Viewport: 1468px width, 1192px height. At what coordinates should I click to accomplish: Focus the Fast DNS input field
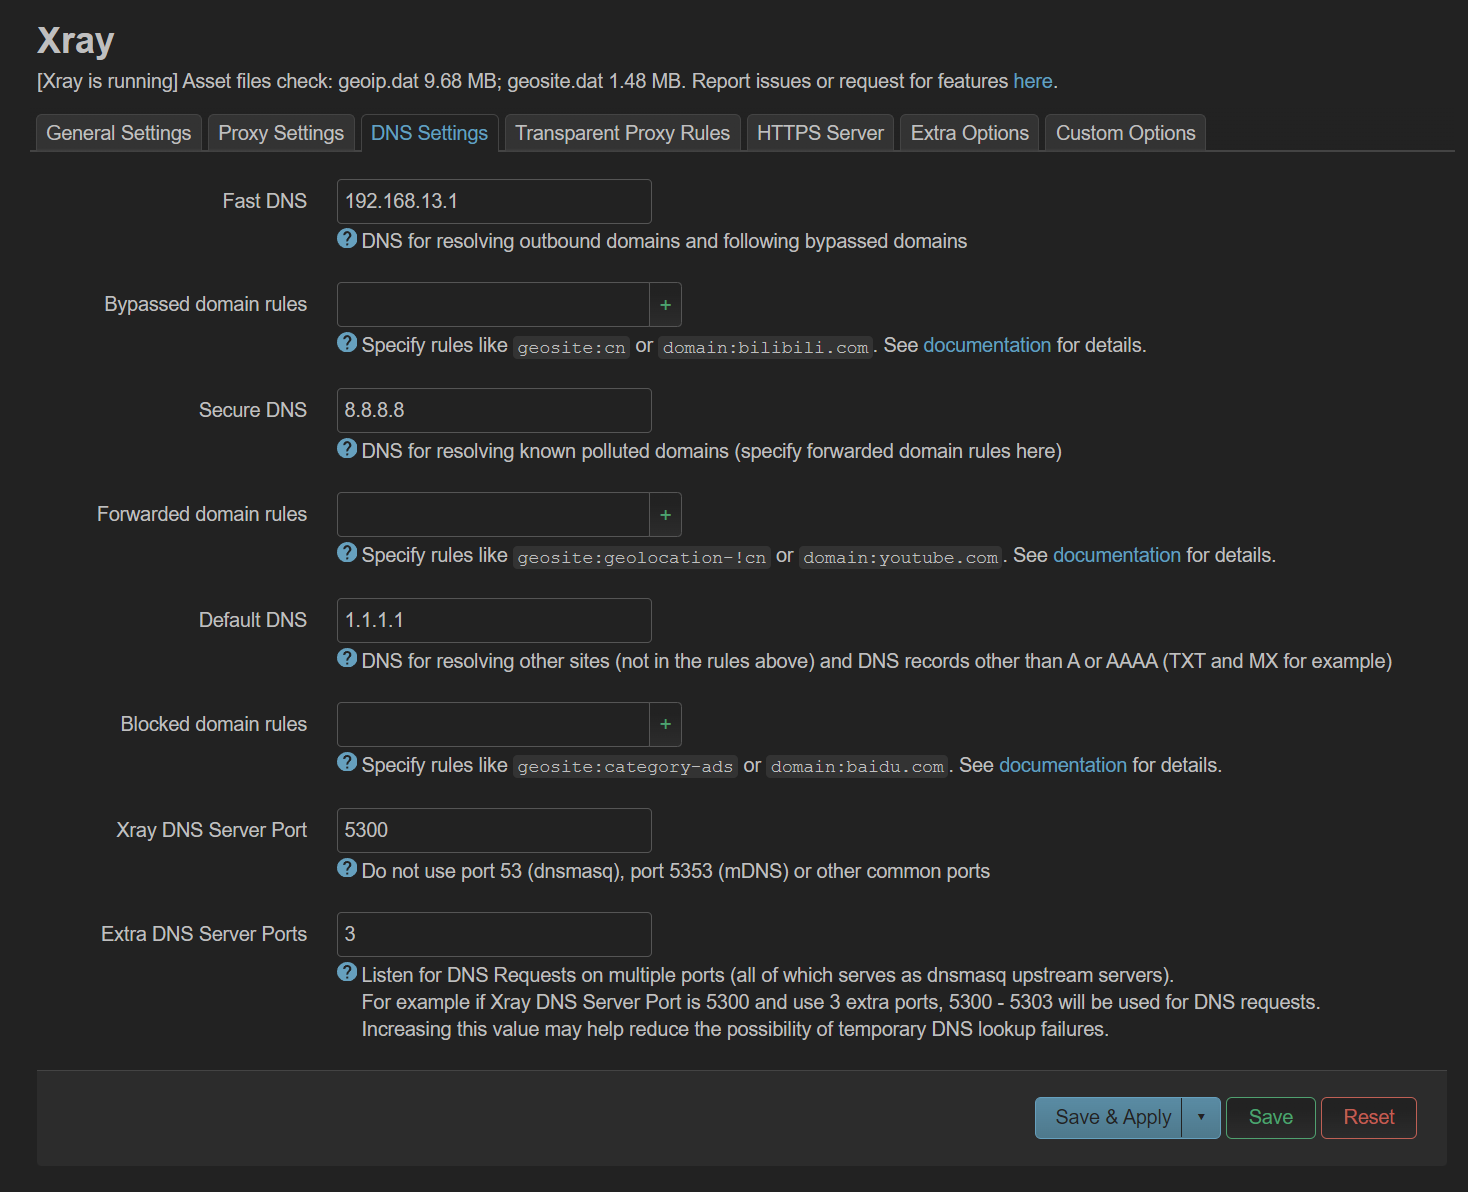pyautogui.click(x=494, y=201)
